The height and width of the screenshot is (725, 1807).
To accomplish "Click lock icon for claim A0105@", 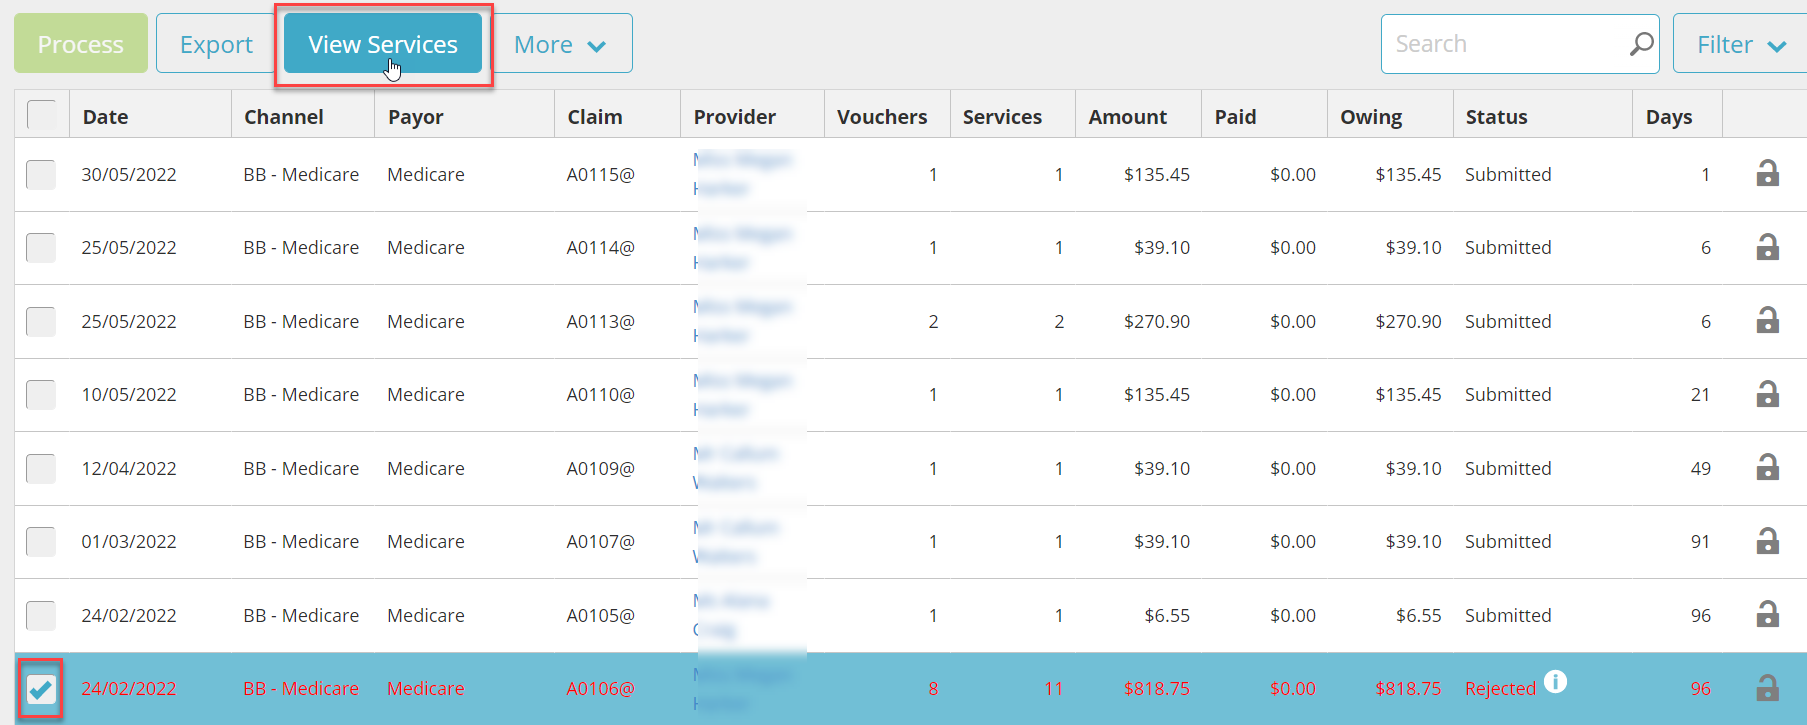I will click(1767, 614).
